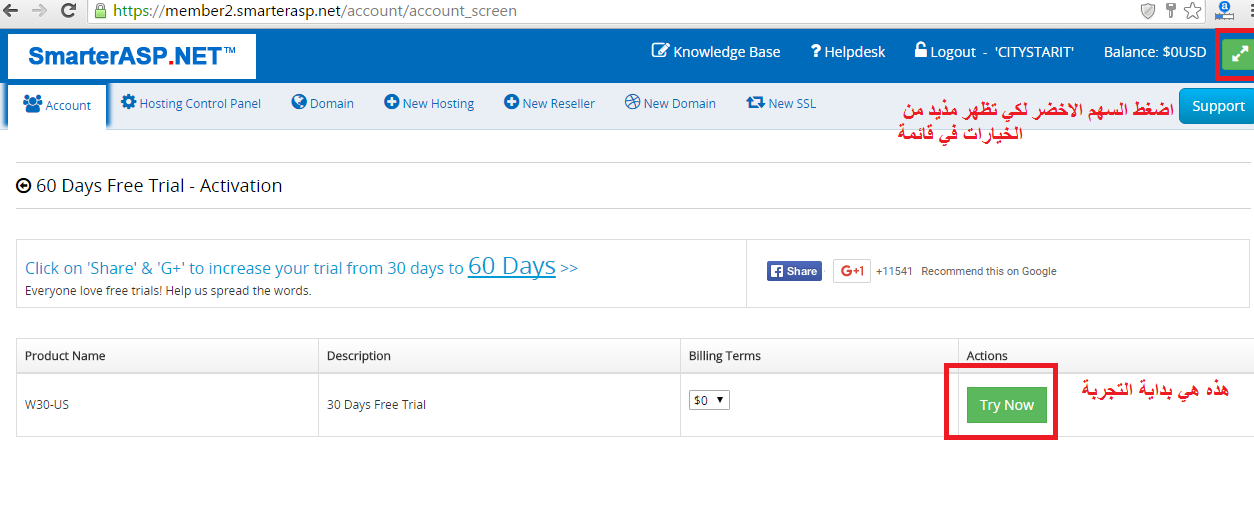Reload the page with refresh icon

click(x=69, y=11)
